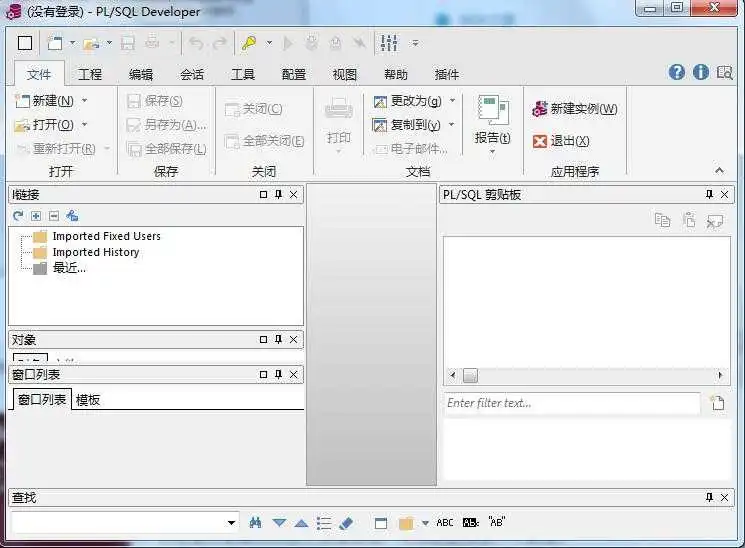The width and height of the screenshot is (745, 548).
Task: Expand the 新建(N) dropdown arrow
Action: (x=85, y=100)
